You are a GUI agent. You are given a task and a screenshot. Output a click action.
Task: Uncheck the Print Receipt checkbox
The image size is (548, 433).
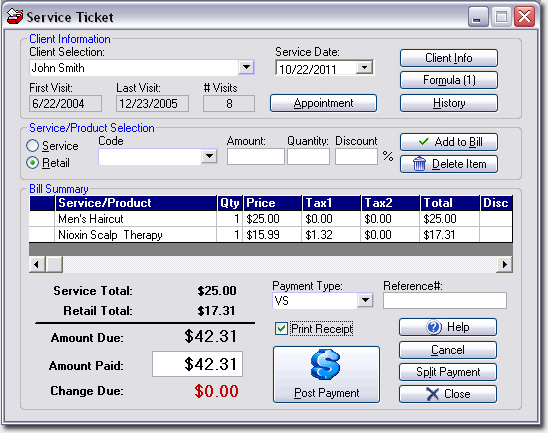pyautogui.click(x=281, y=329)
